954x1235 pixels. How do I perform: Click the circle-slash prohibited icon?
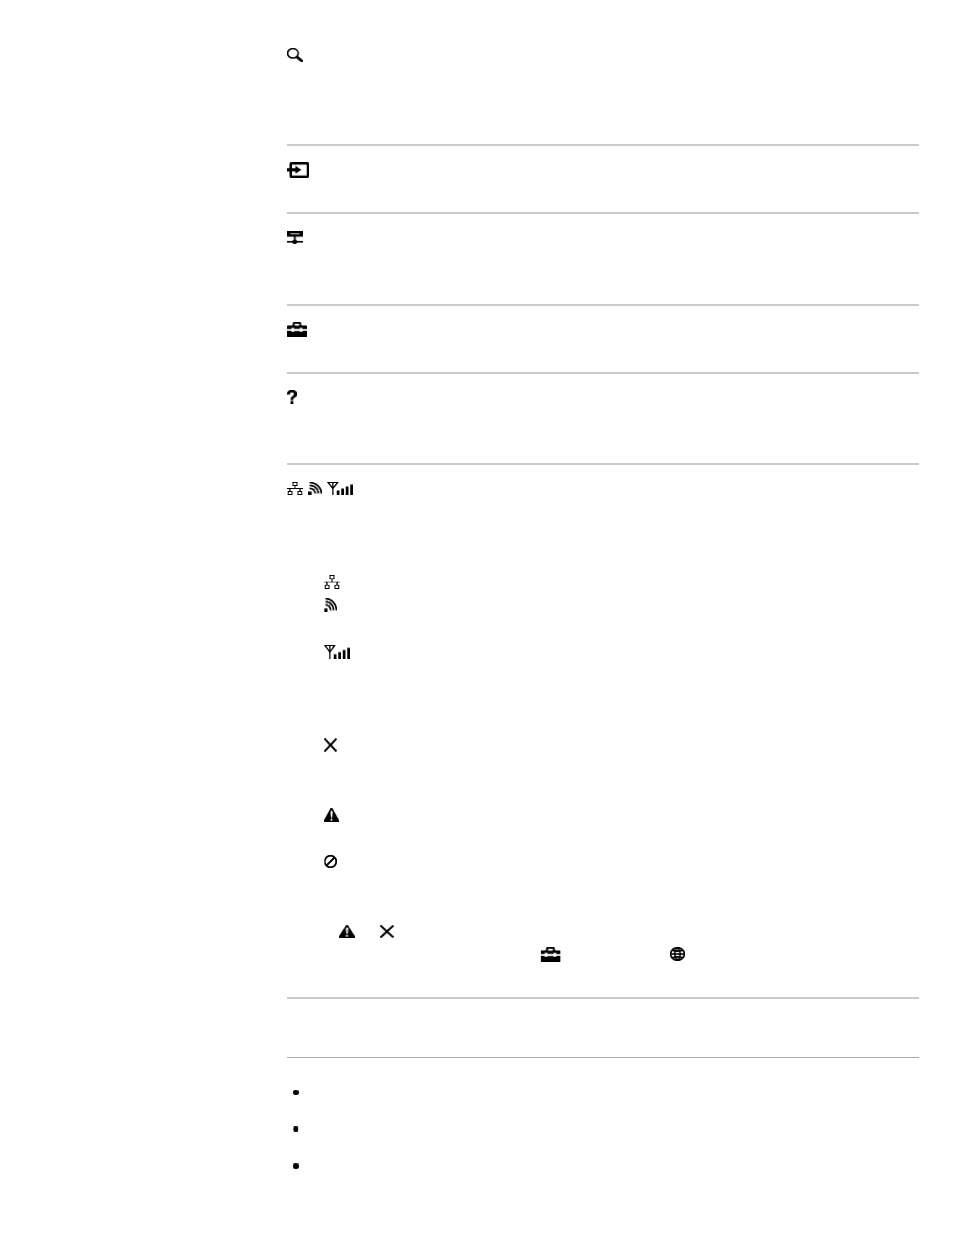tap(330, 861)
